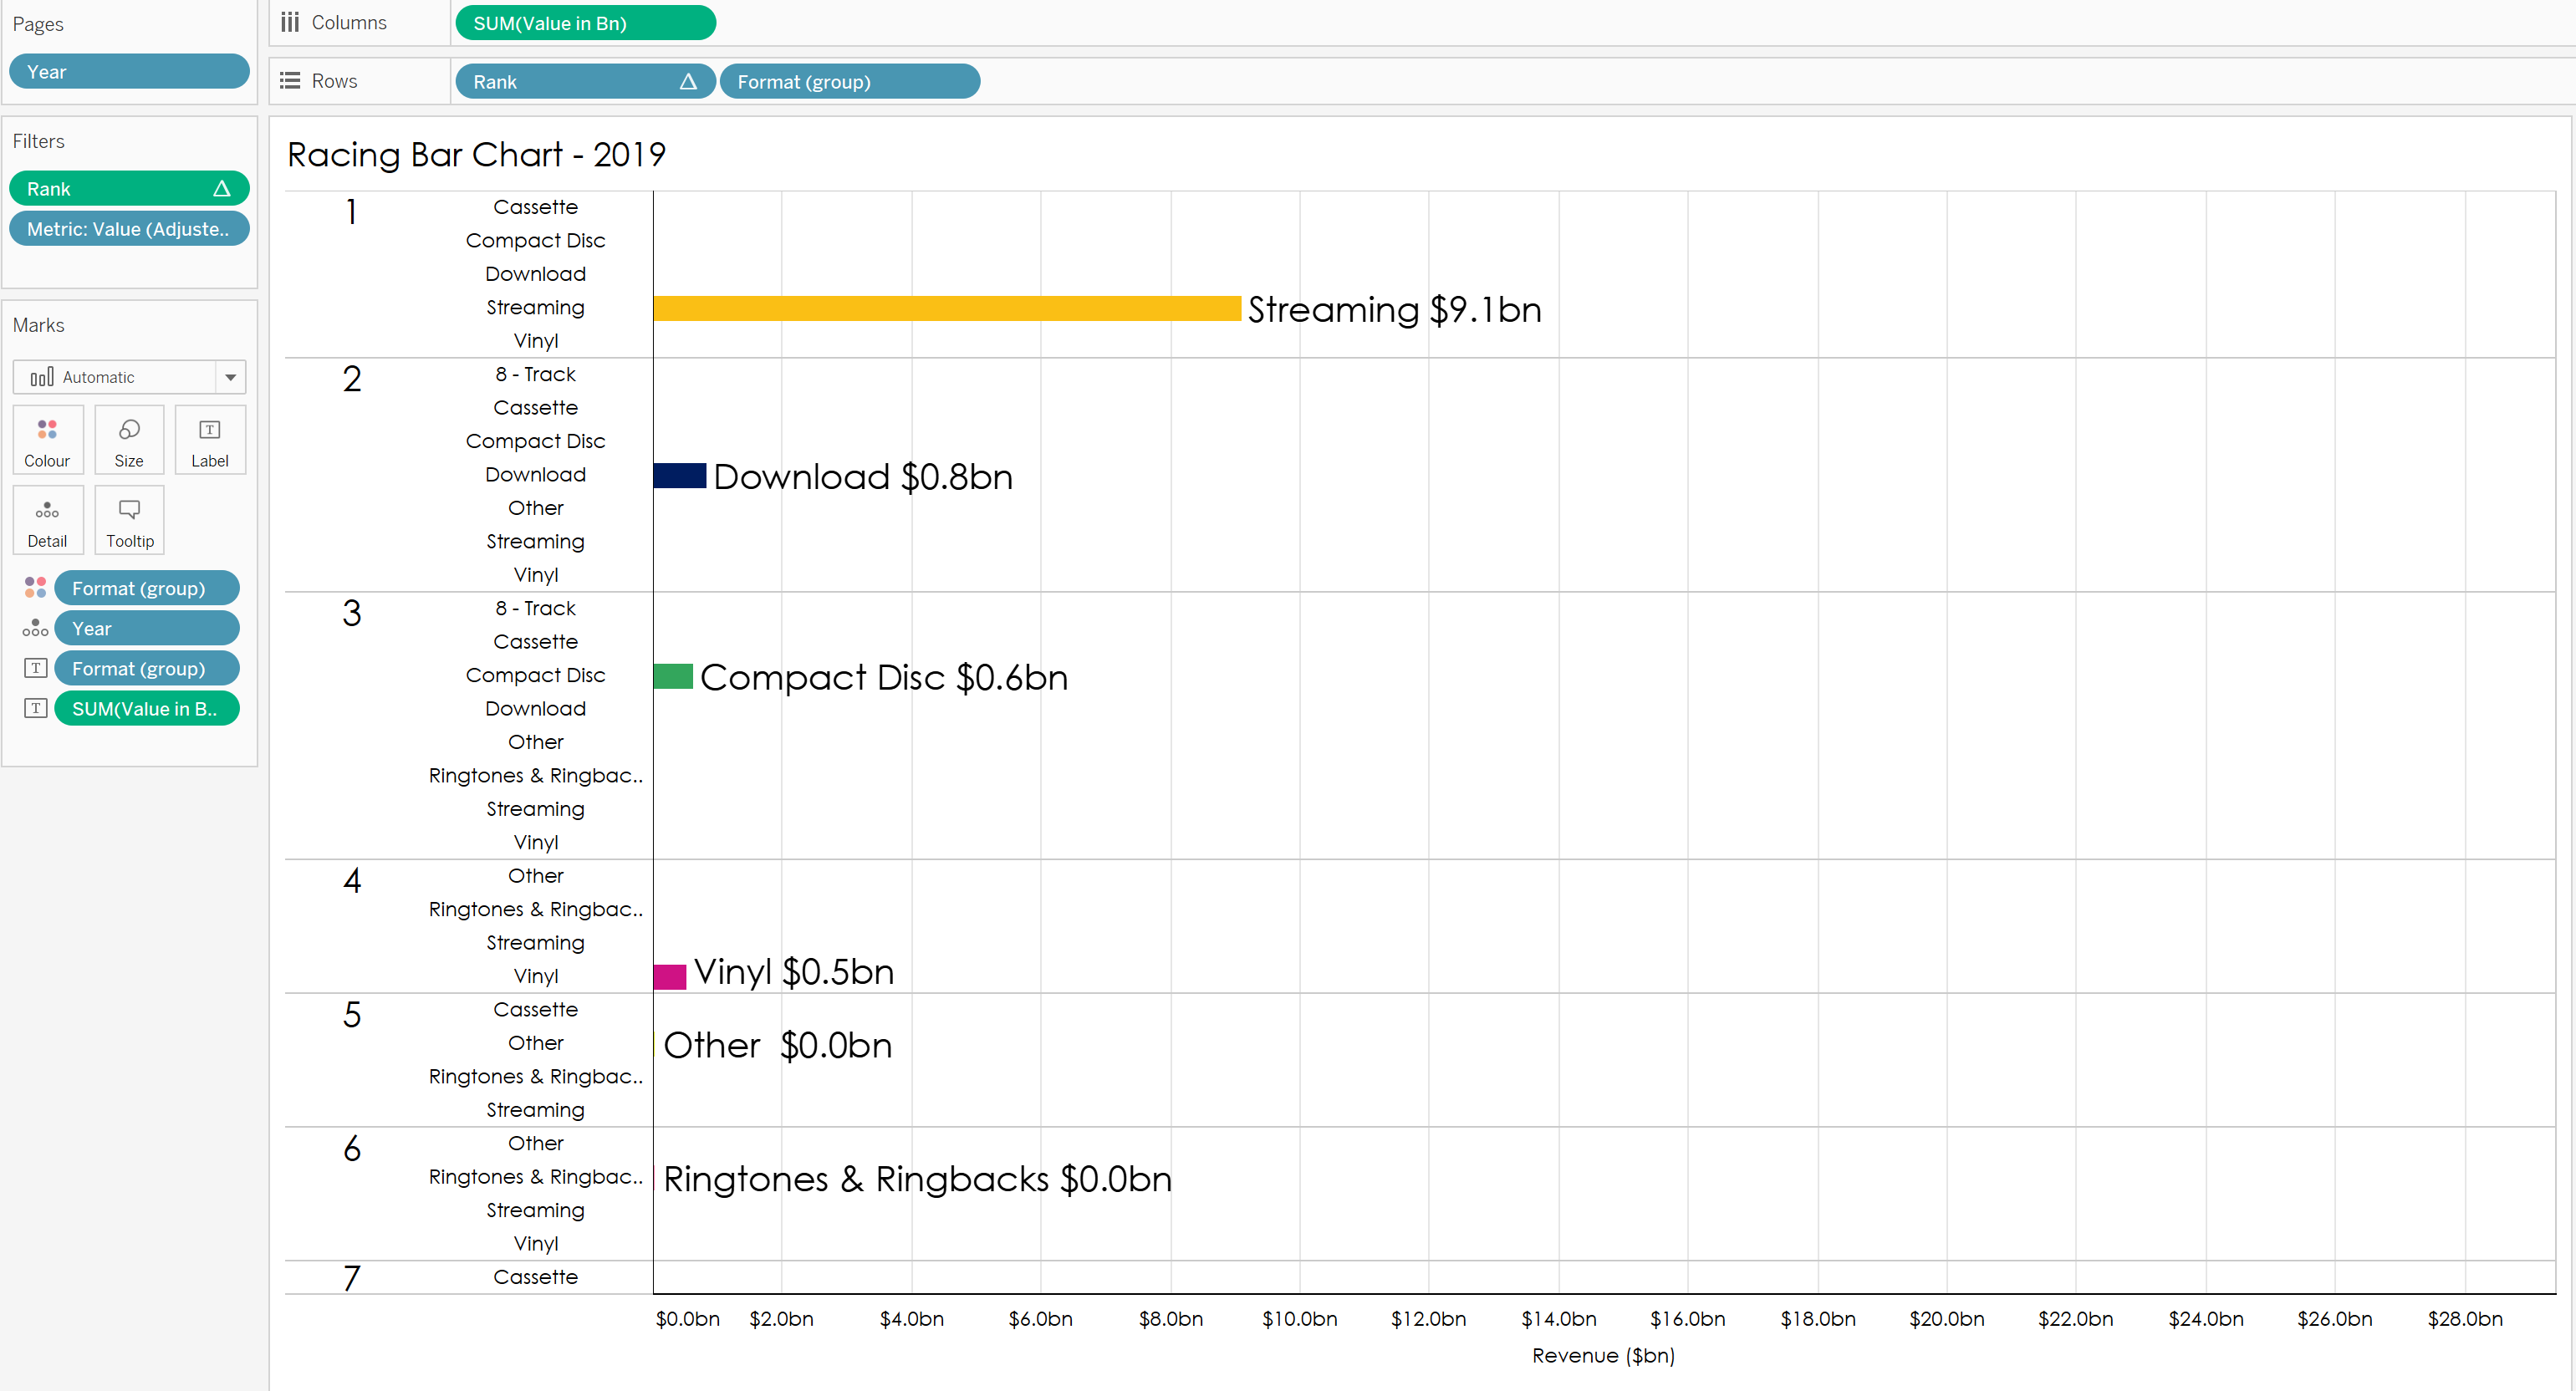Click the detail icon beside Year pill in Marks

click(35, 628)
